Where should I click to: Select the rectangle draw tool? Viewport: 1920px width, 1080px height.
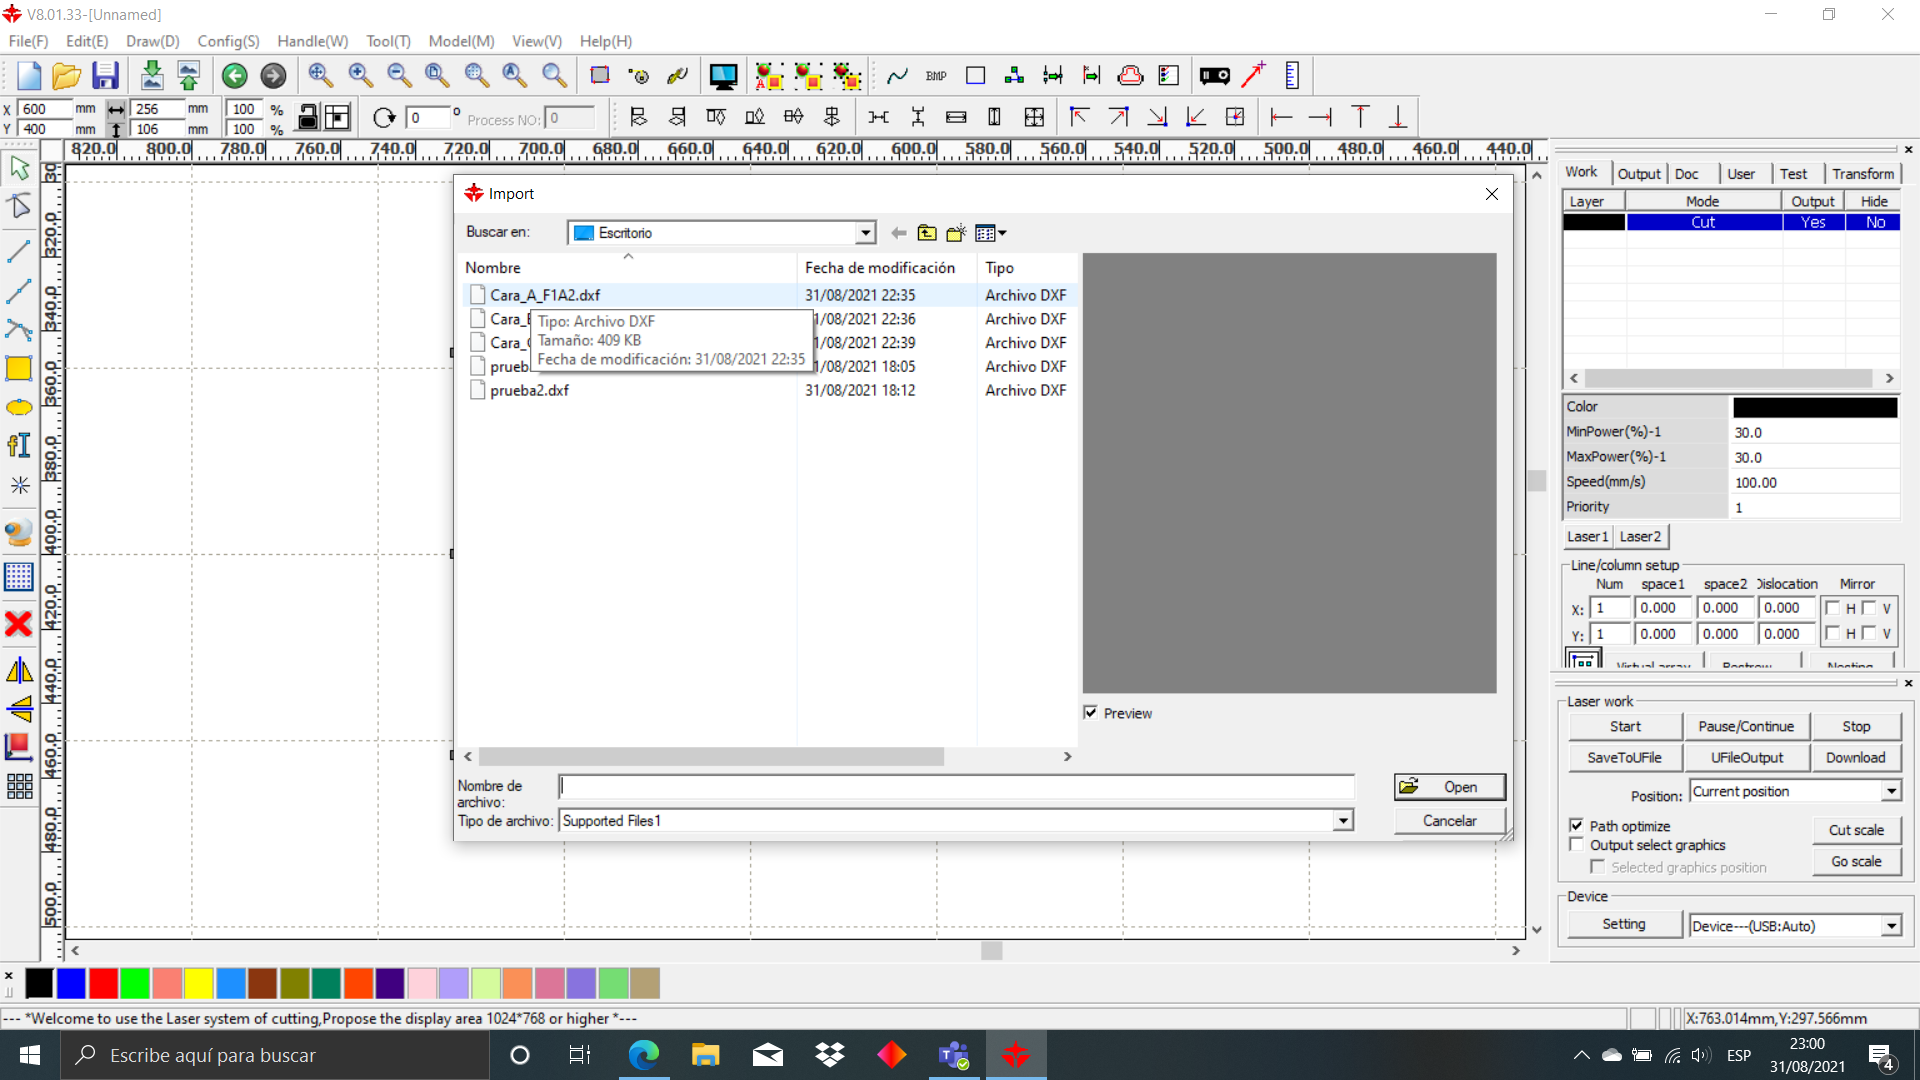[x=18, y=369]
